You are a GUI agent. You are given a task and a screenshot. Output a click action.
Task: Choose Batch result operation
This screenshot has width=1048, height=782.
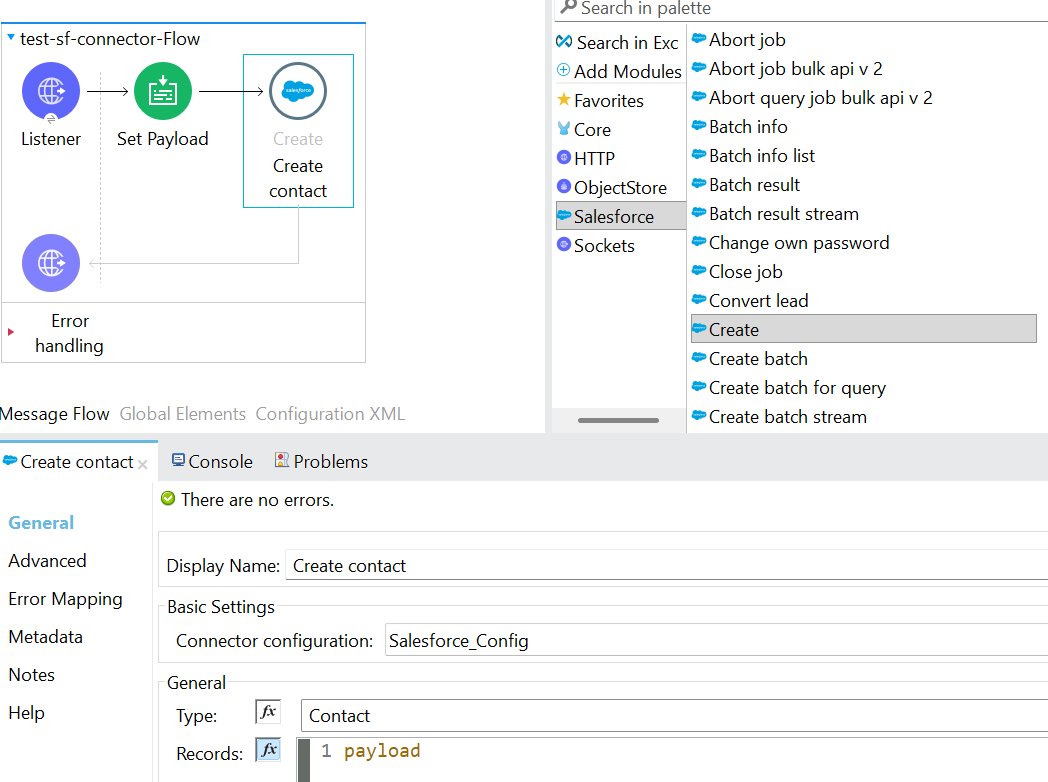[745, 185]
